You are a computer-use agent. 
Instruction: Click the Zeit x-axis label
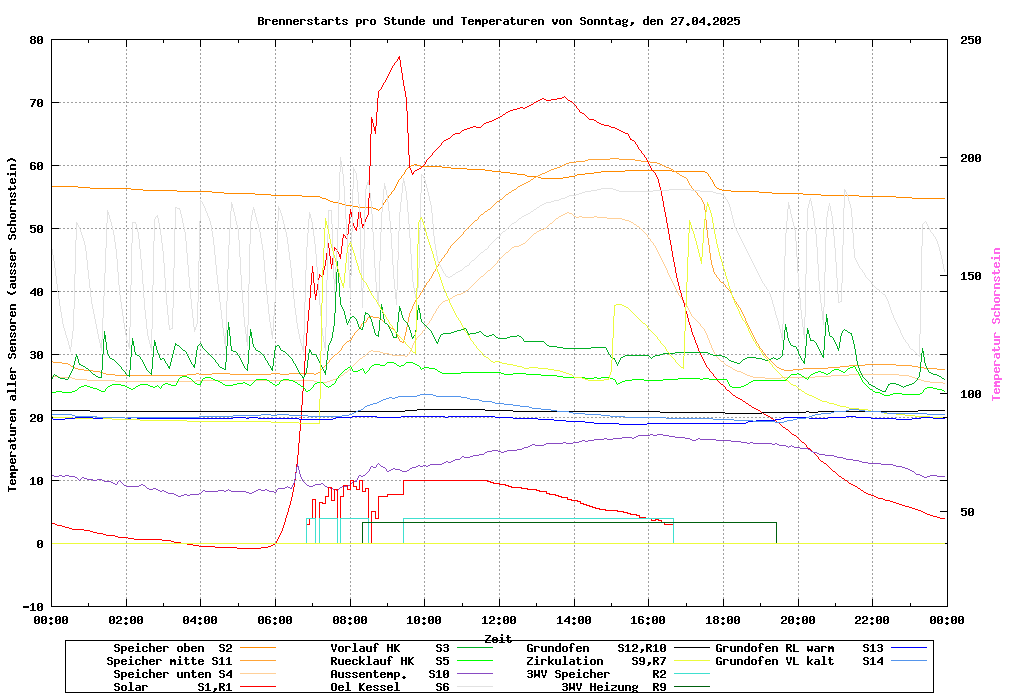(x=498, y=638)
